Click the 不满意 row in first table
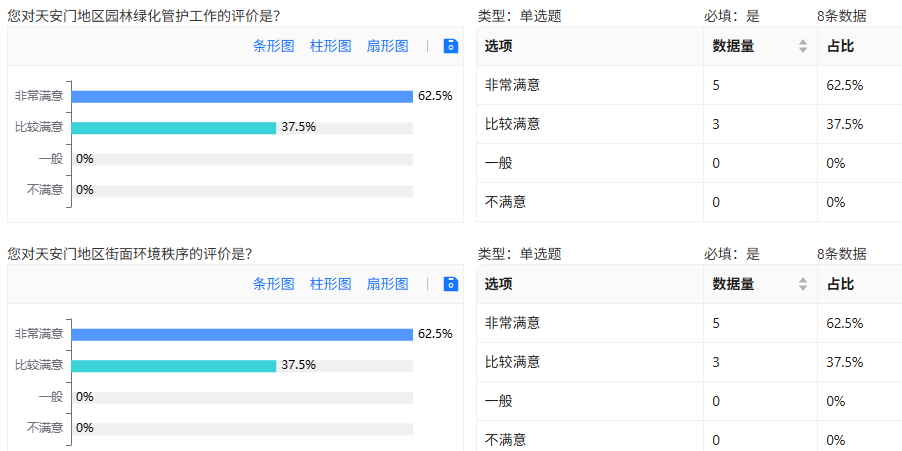Viewport: 902px width, 451px height. [689, 202]
